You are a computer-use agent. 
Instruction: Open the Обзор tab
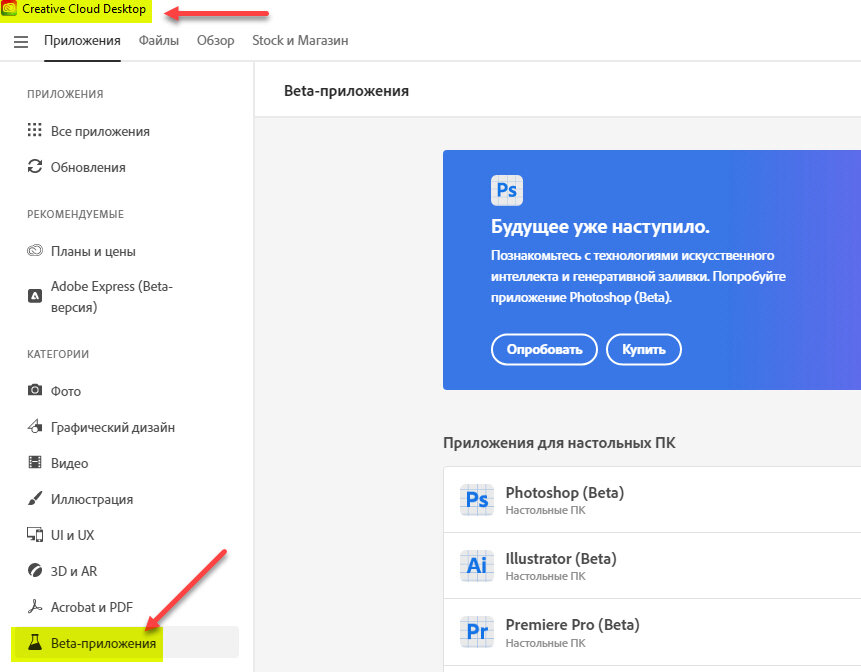coord(216,41)
